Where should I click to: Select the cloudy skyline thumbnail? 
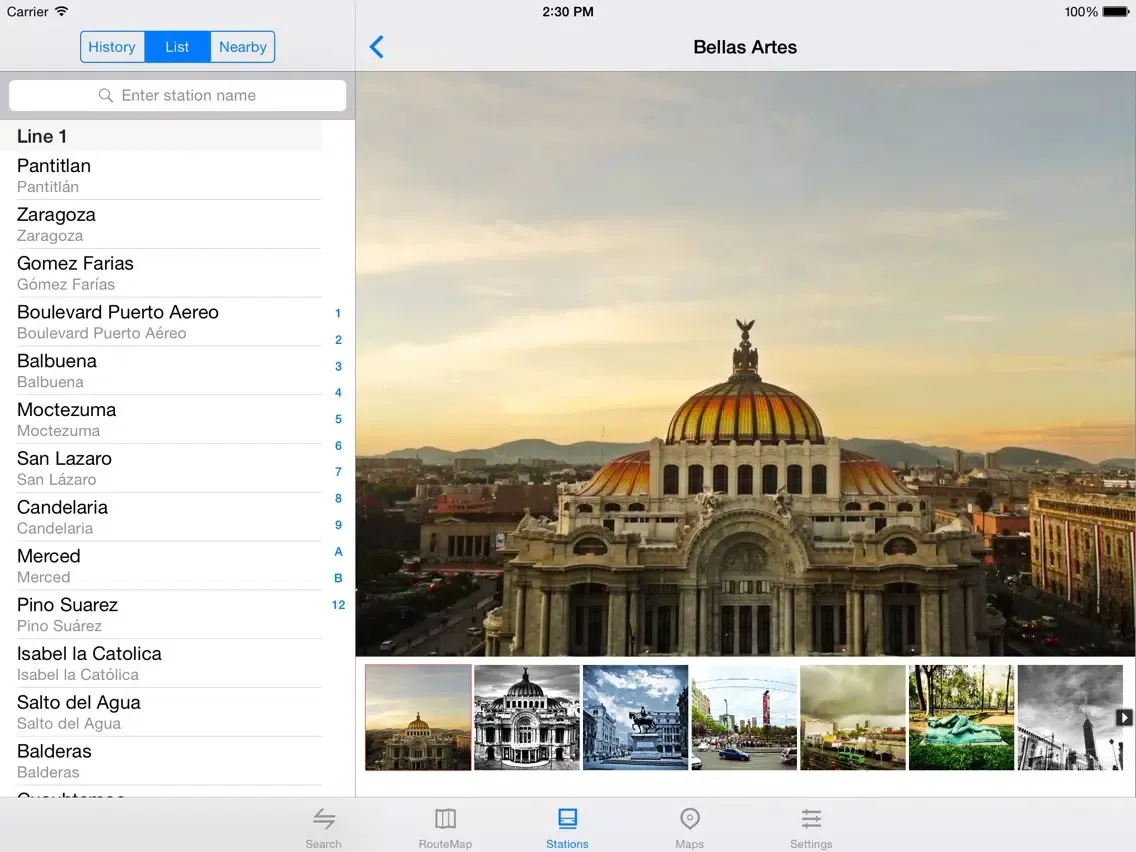pyautogui.click(x=853, y=717)
